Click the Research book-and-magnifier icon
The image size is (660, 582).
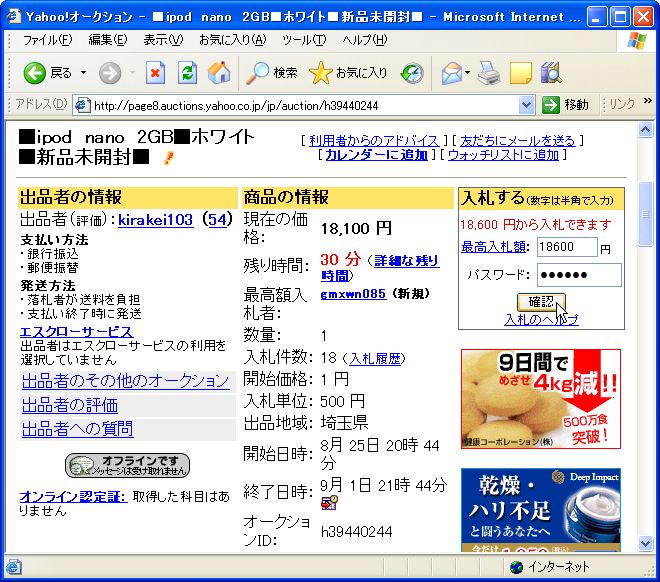click(551, 73)
